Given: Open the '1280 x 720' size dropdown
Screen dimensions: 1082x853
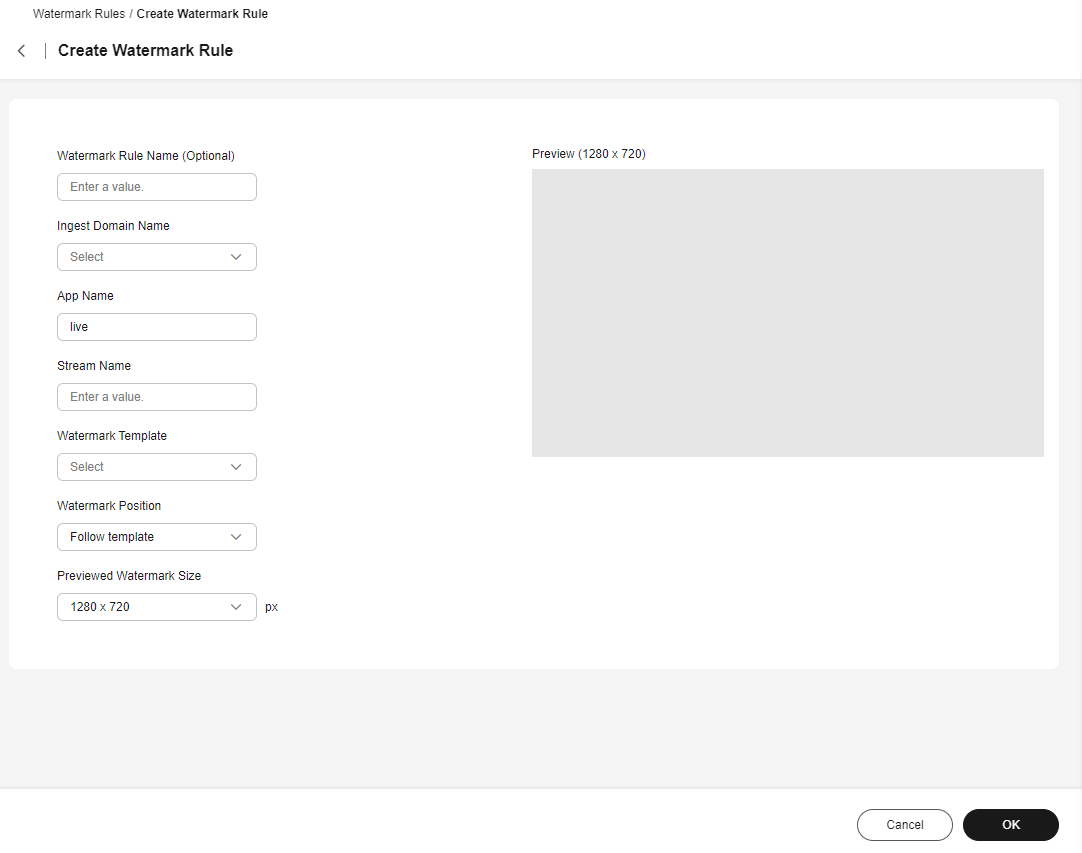Looking at the screenshot, I should click(145, 607).
